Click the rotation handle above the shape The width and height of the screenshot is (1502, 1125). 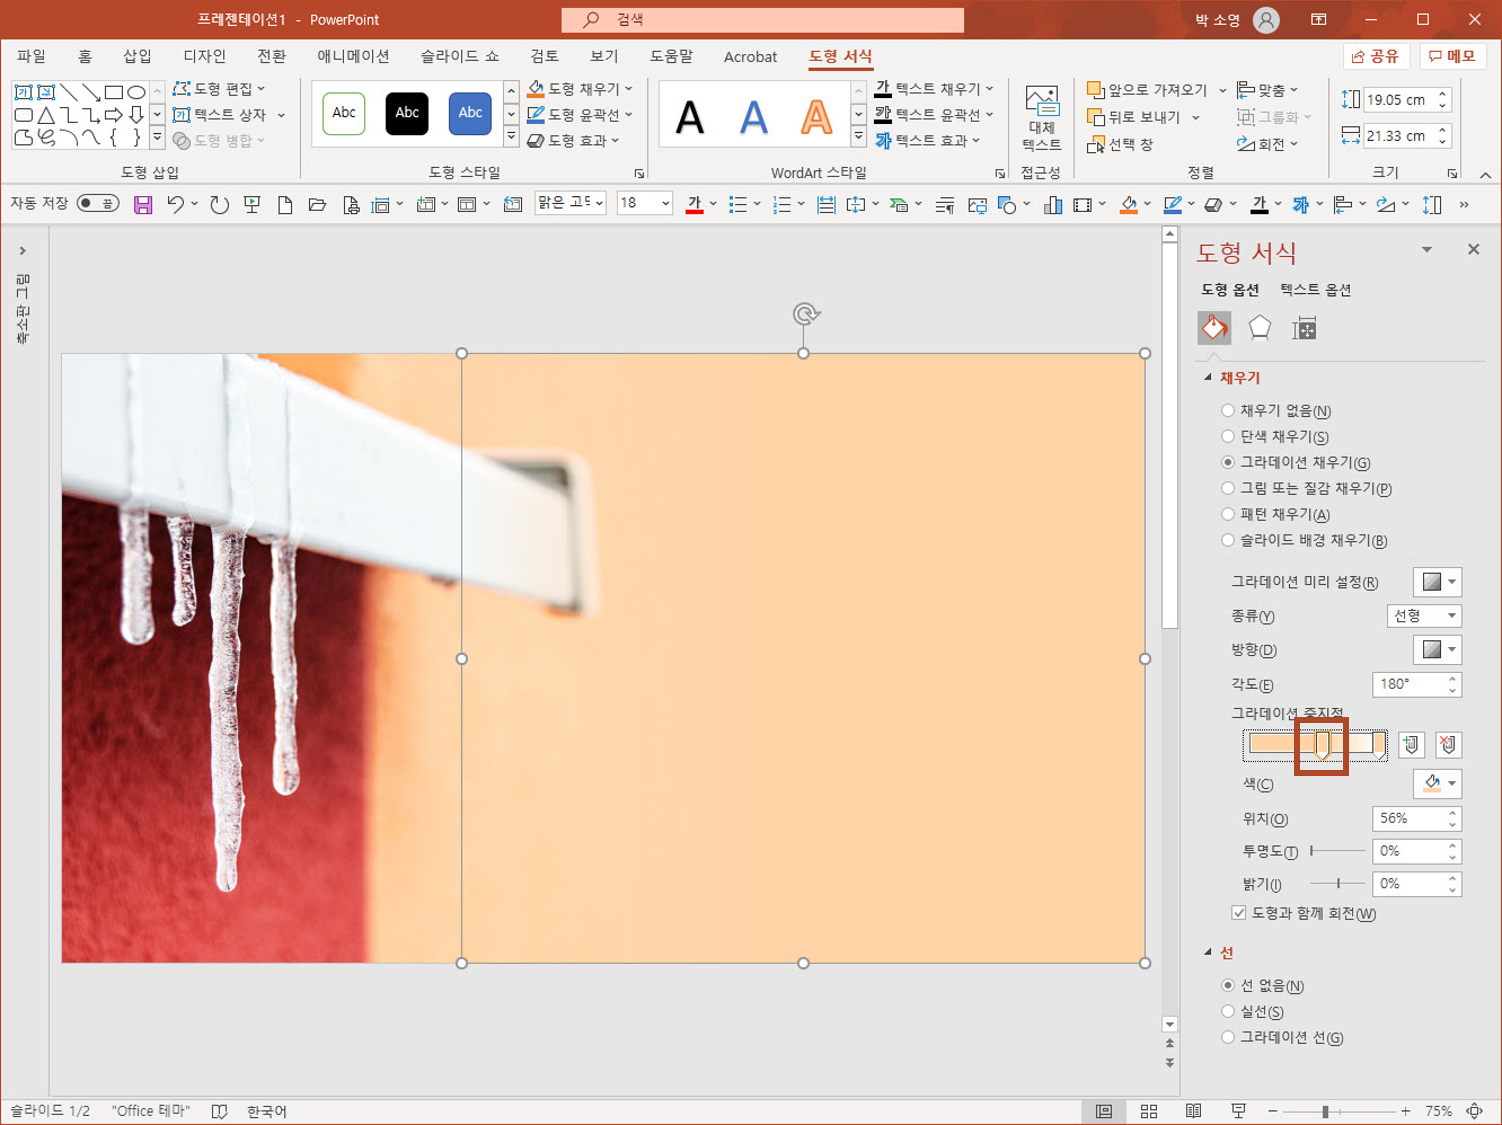(805, 314)
